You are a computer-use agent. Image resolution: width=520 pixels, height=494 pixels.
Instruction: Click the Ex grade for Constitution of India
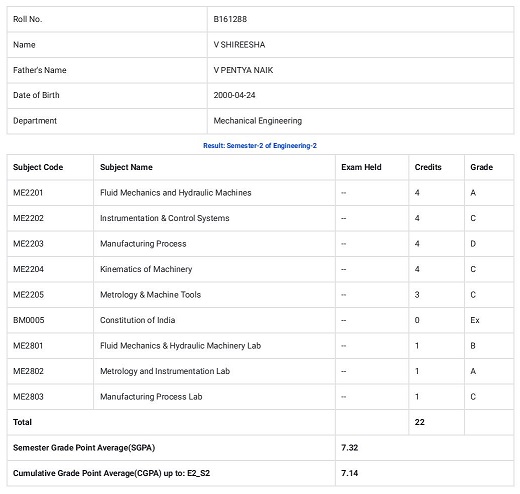click(475, 320)
